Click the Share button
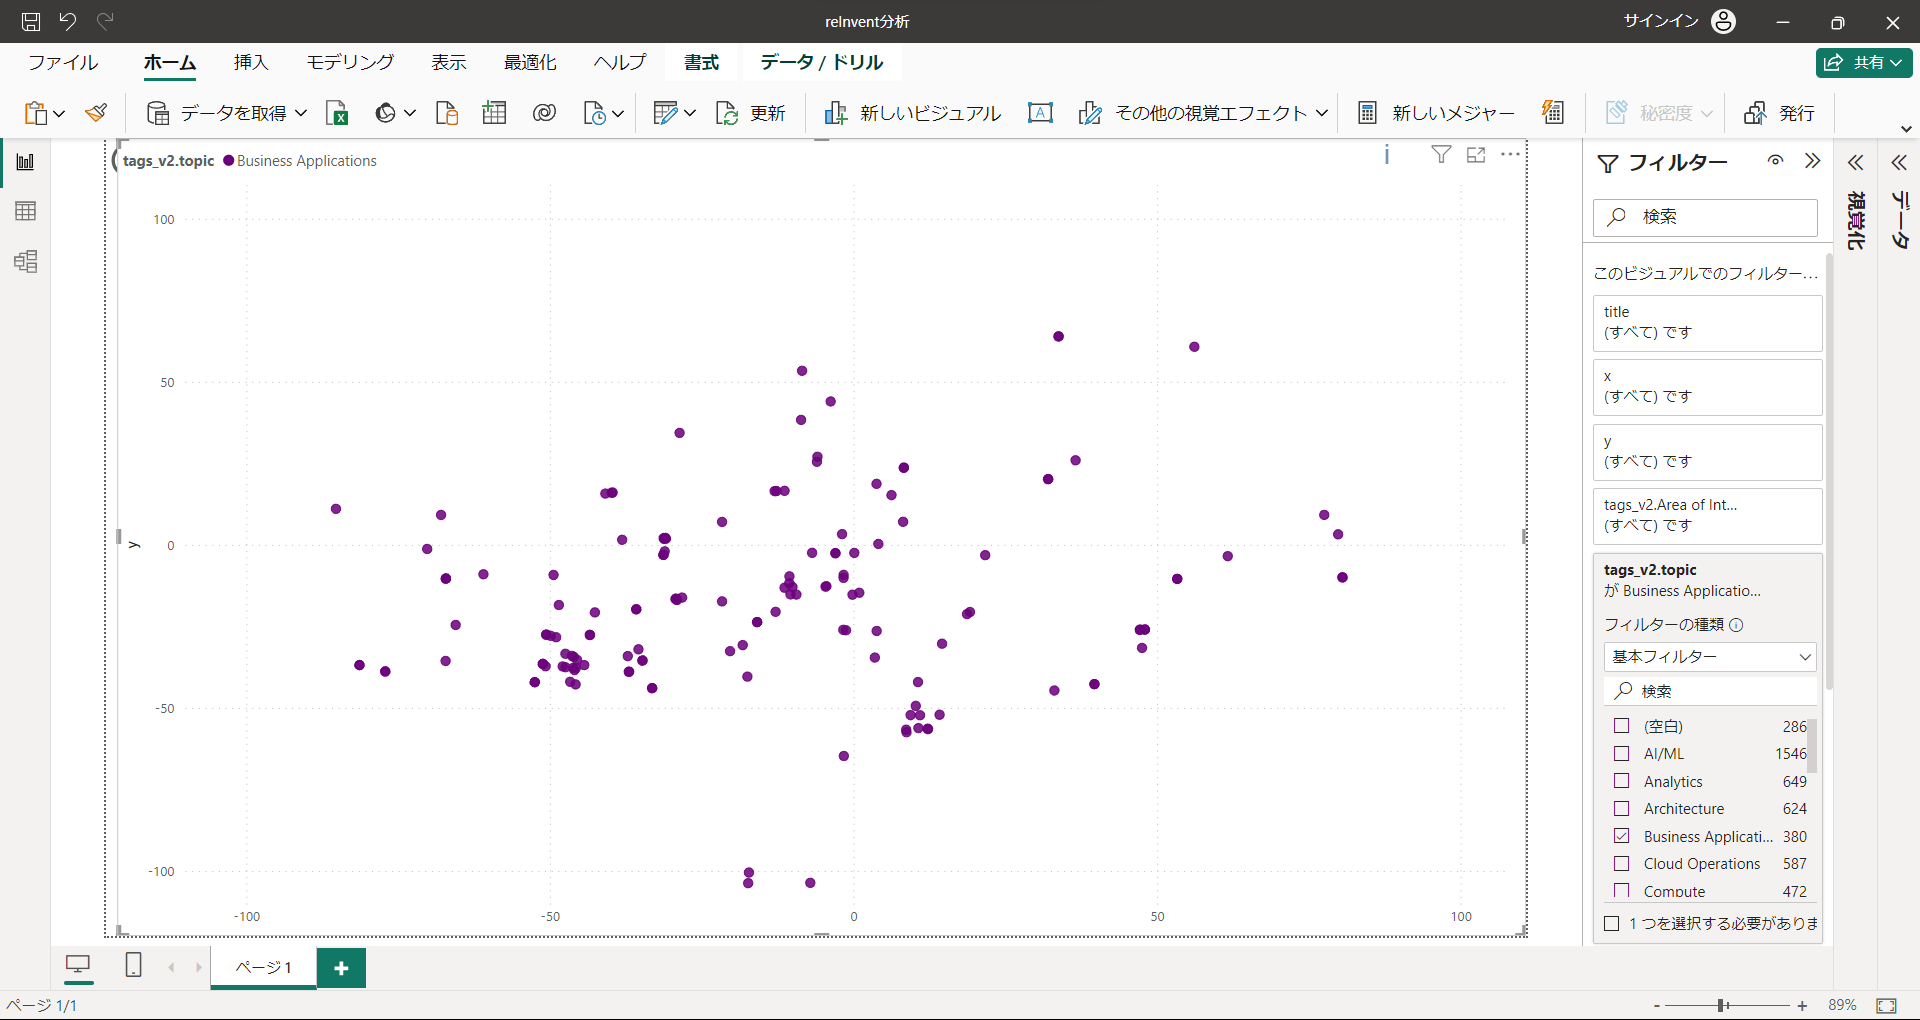 pyautogui.click(x=1864, y=62)
